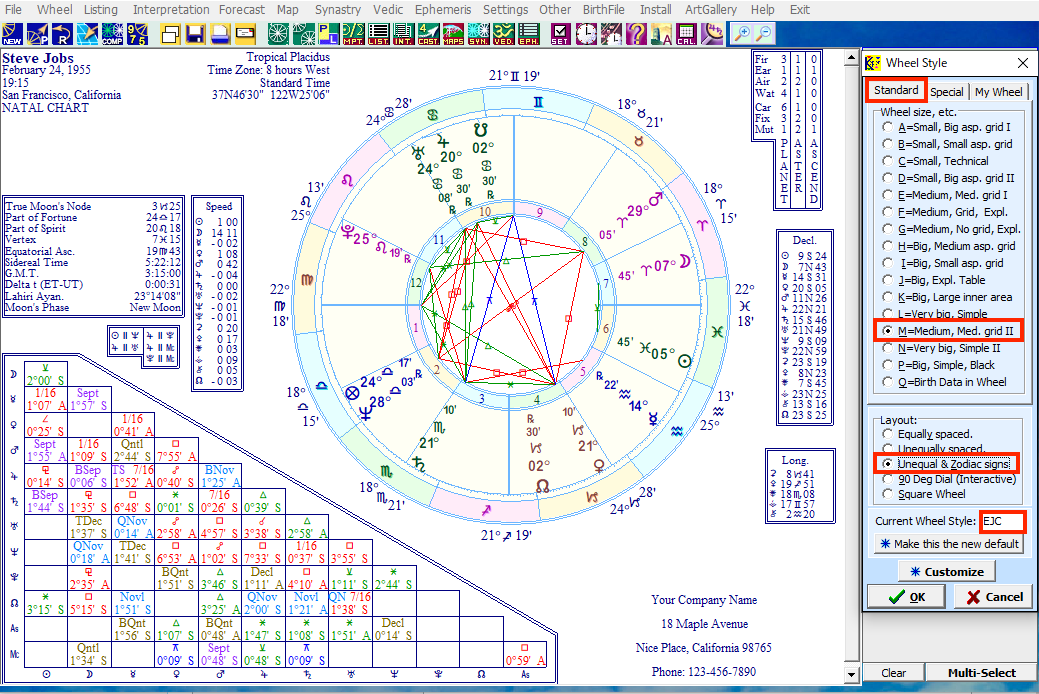Click the 975 harmonic chart icon
The width and height of the screenshot is (1039, 694).
coord(137,34)
